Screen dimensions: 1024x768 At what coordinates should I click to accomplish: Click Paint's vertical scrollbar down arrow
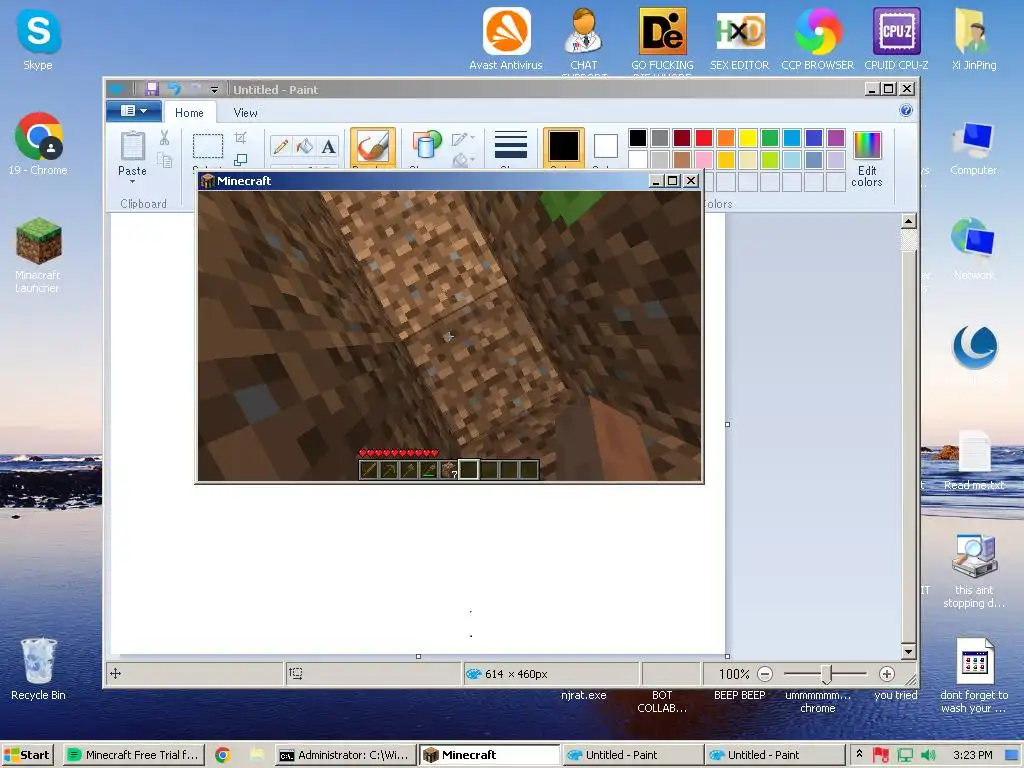[908, 651]
